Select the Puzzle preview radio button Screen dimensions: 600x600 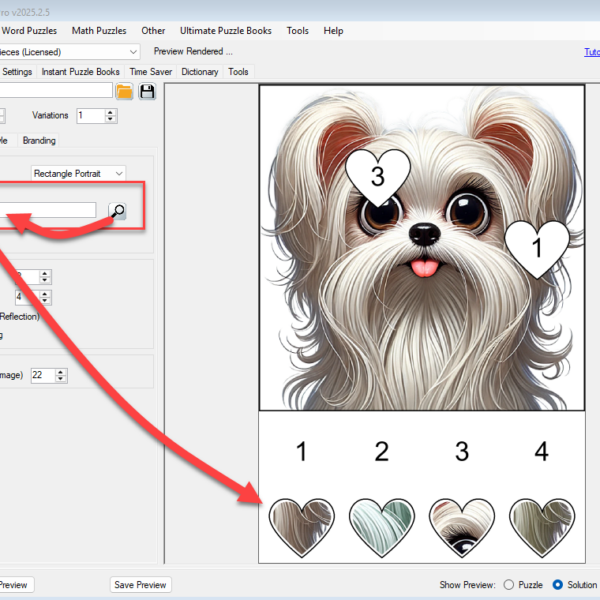[509, 585]
